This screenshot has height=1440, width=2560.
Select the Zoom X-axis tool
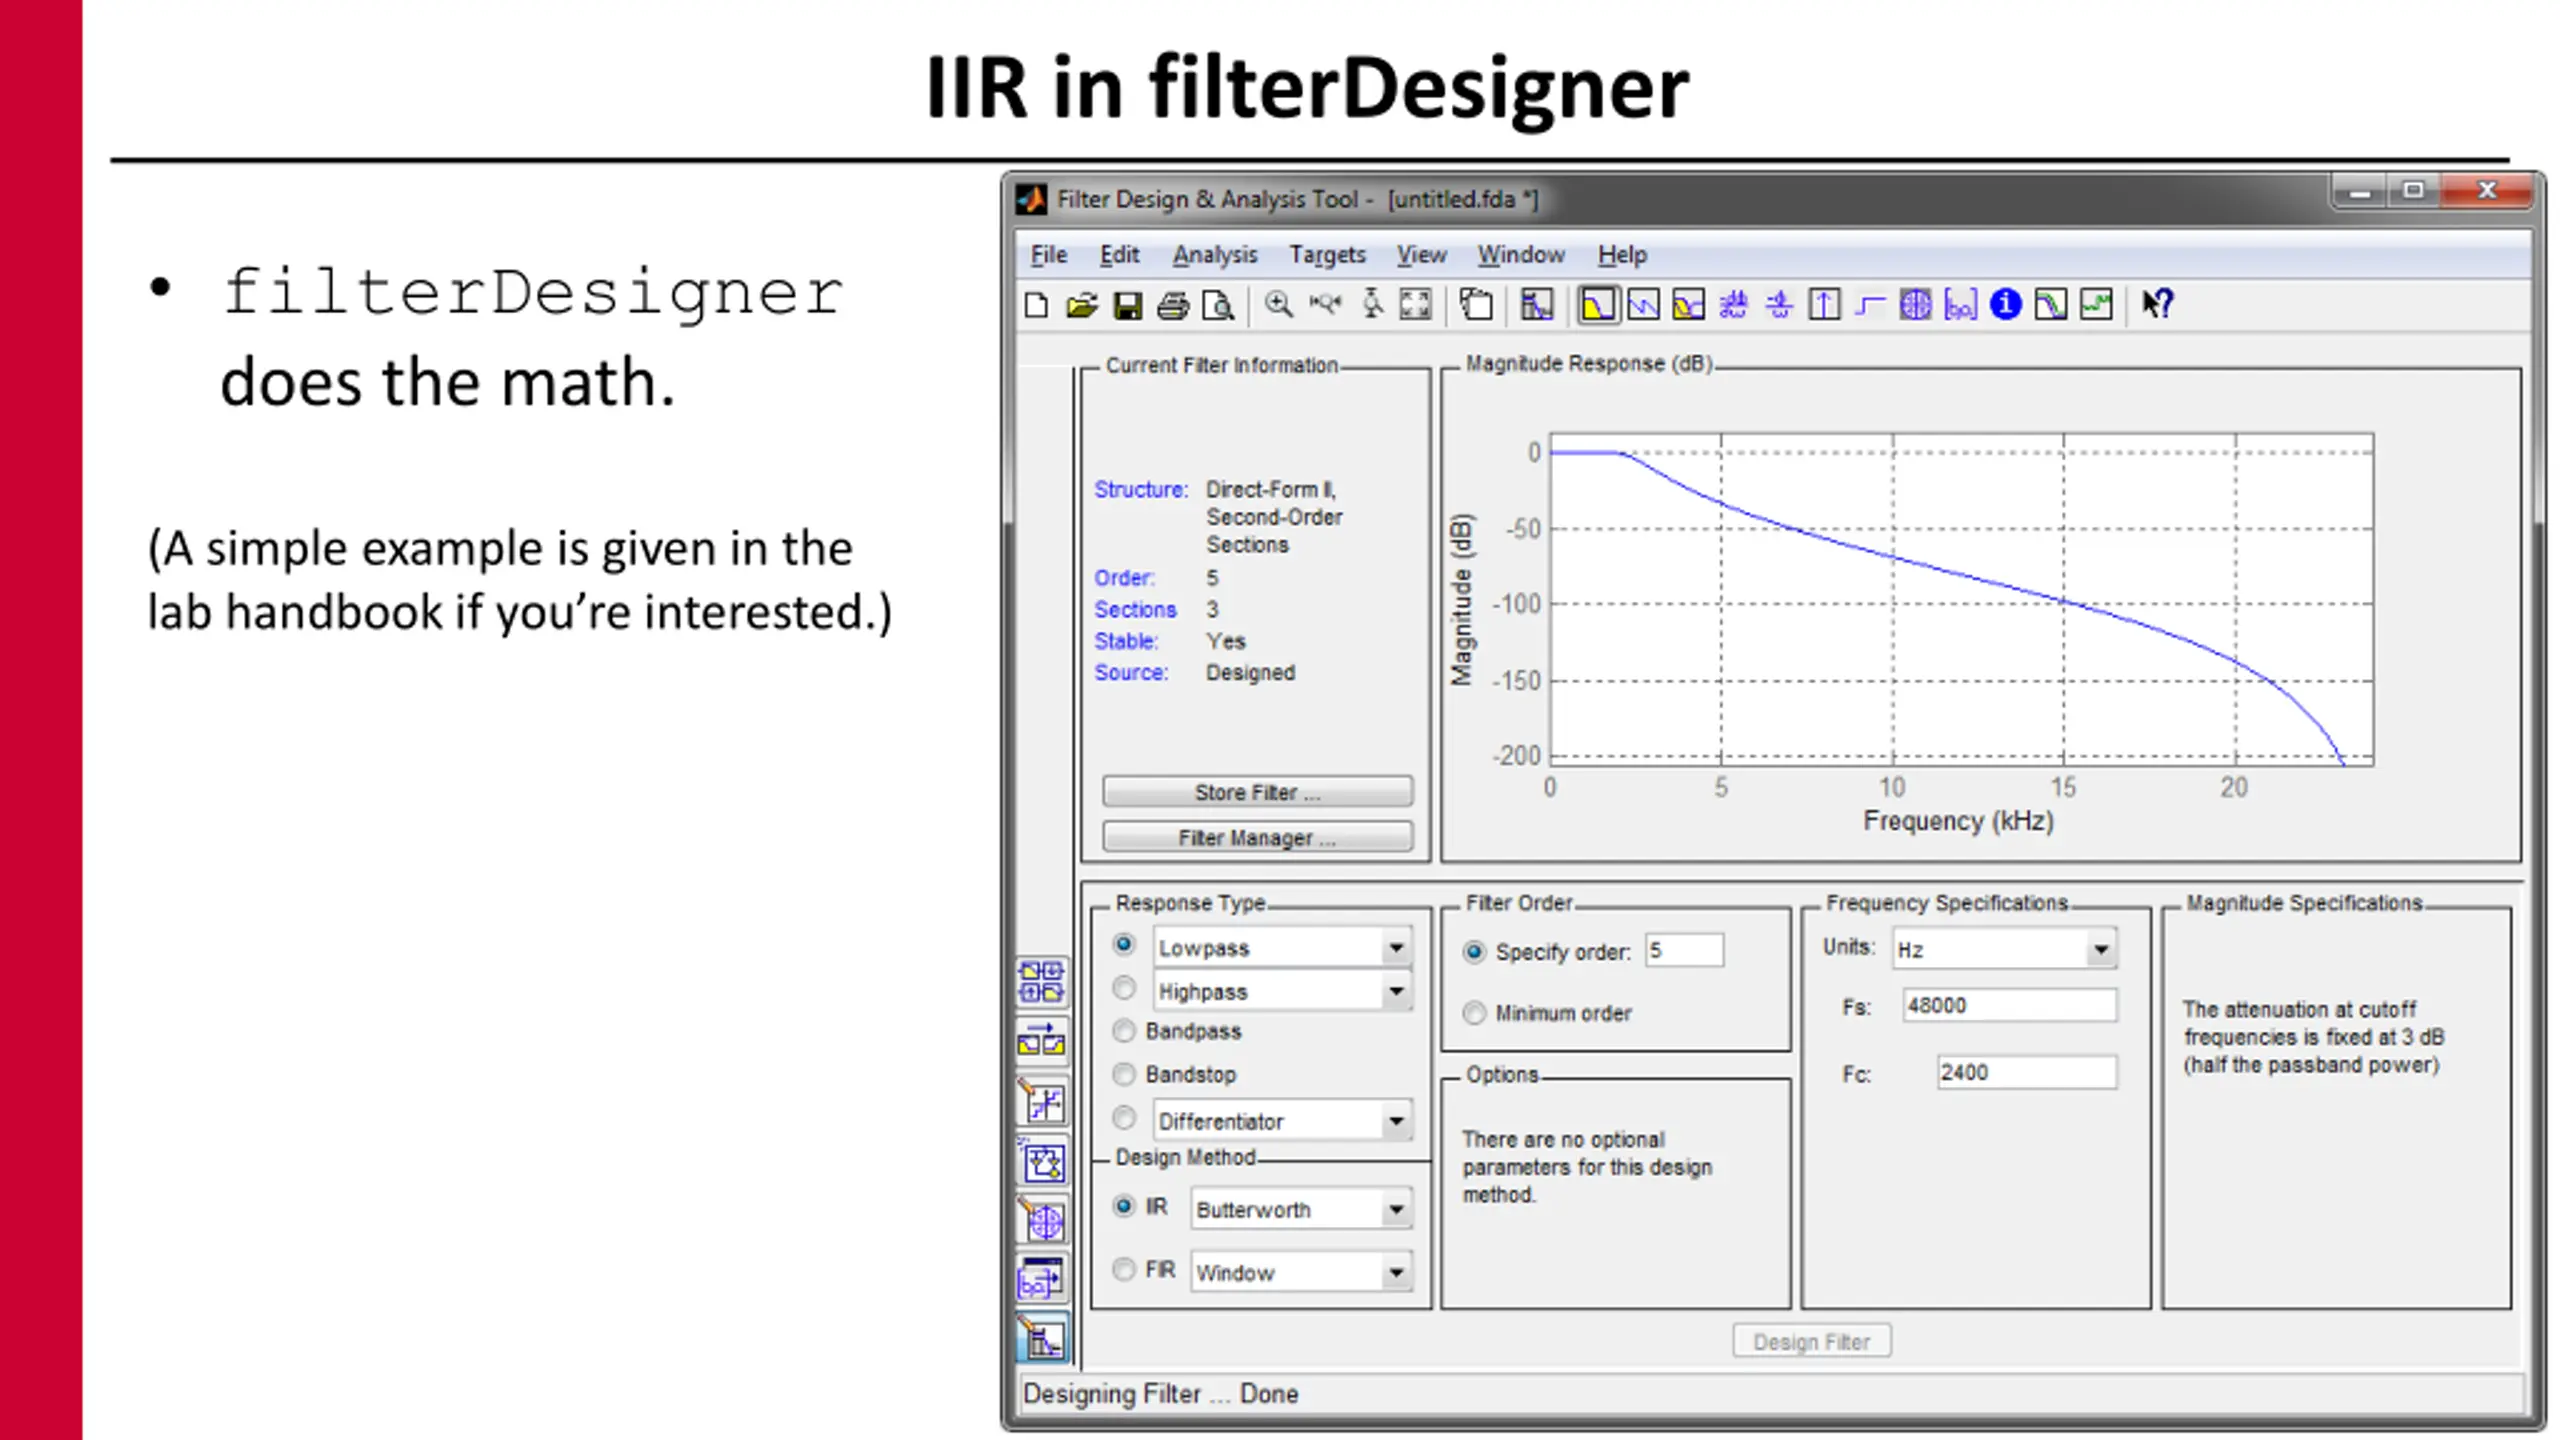click(1326, 304)
